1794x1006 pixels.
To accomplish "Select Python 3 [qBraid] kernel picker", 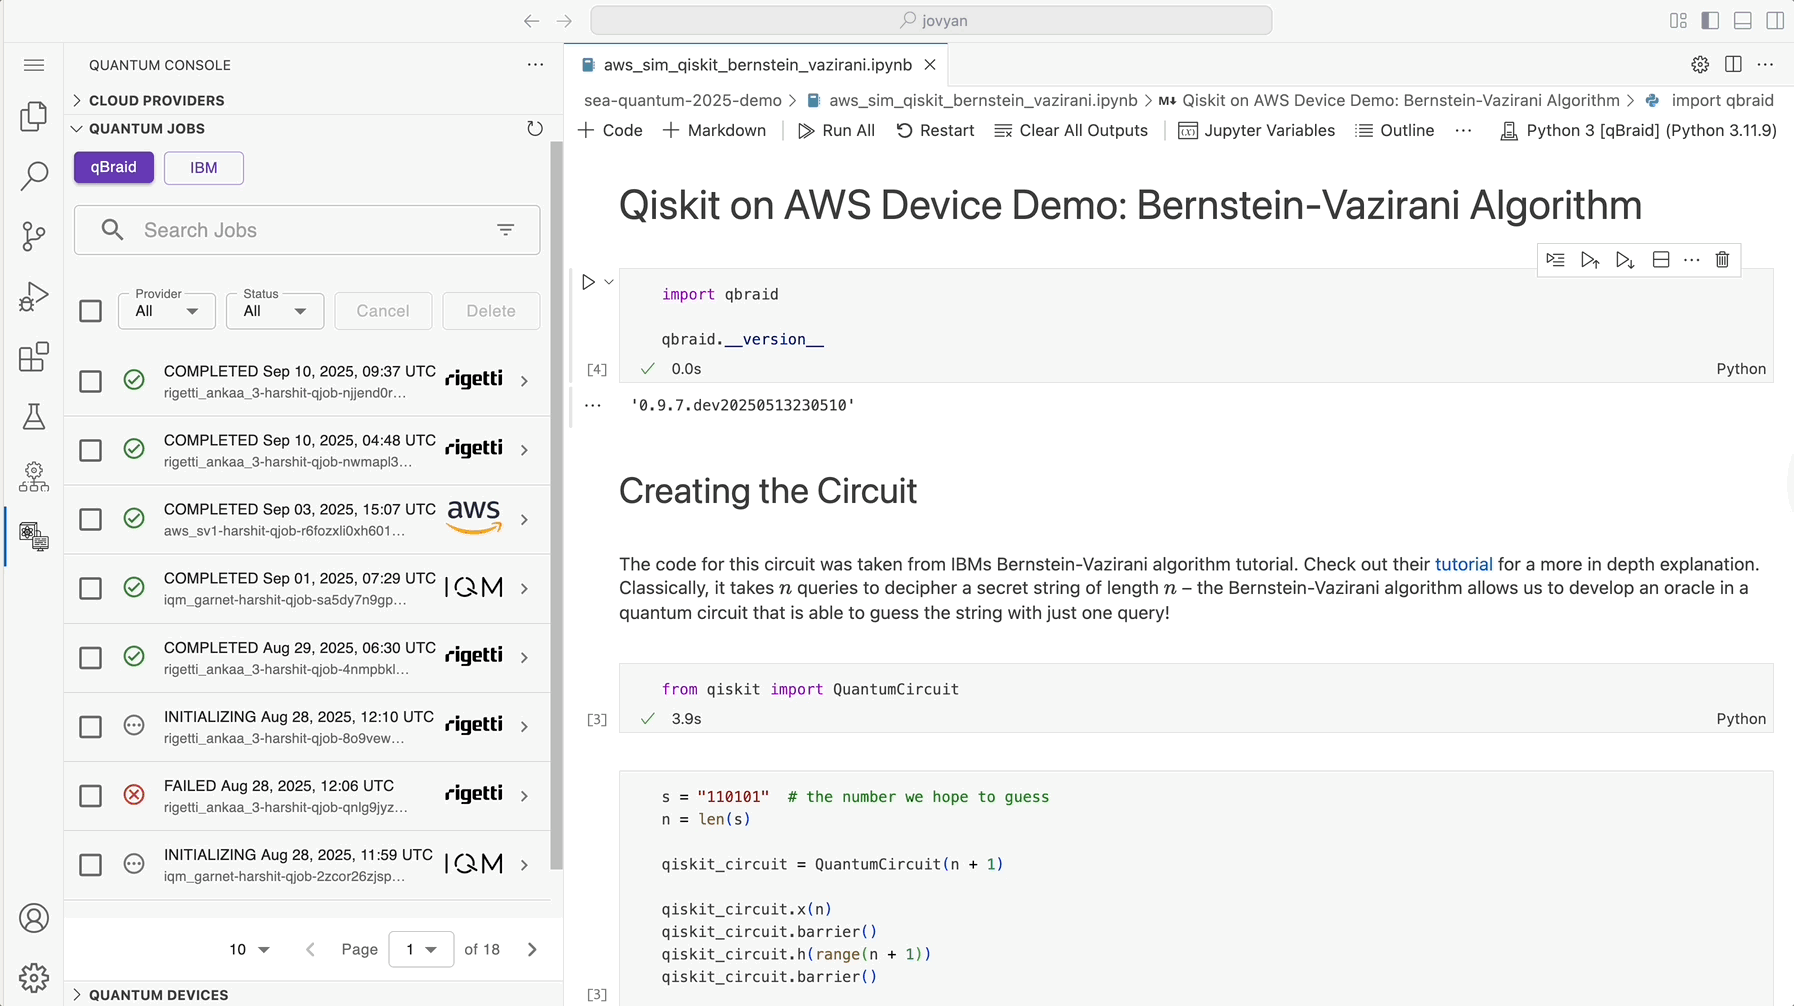I will coord(1639,130).
